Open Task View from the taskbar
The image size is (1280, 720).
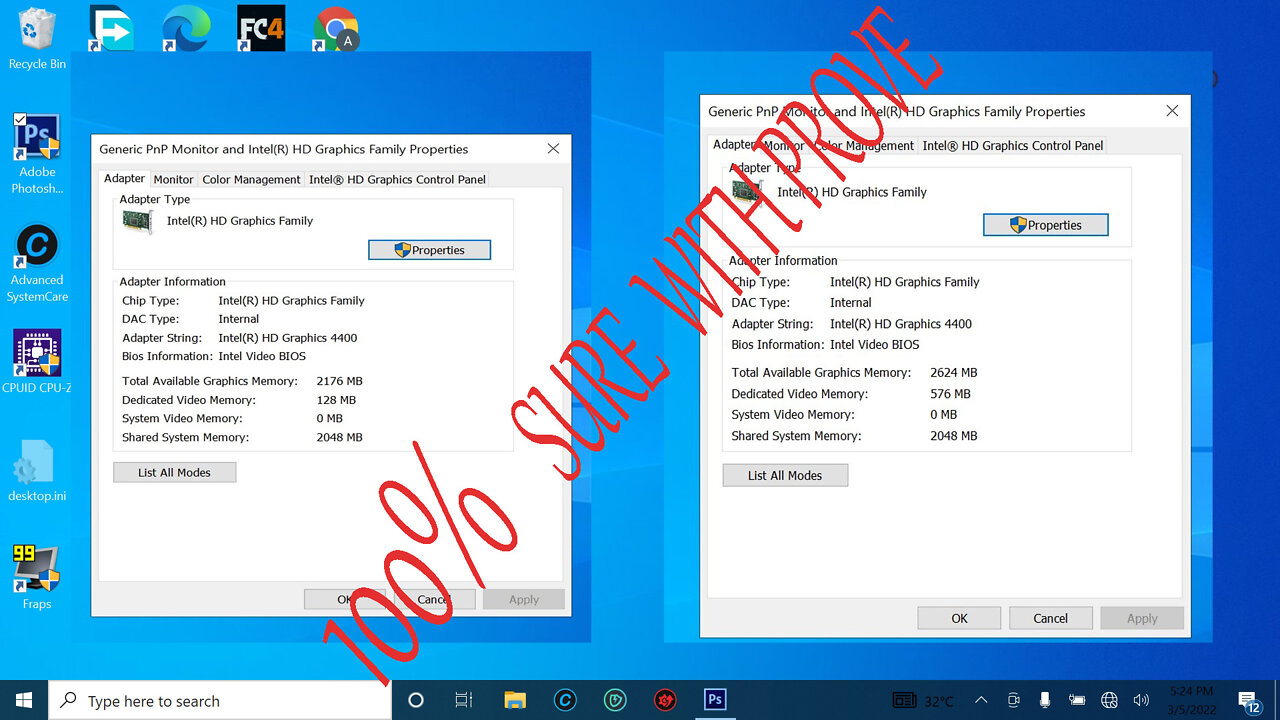coord(464,700)
